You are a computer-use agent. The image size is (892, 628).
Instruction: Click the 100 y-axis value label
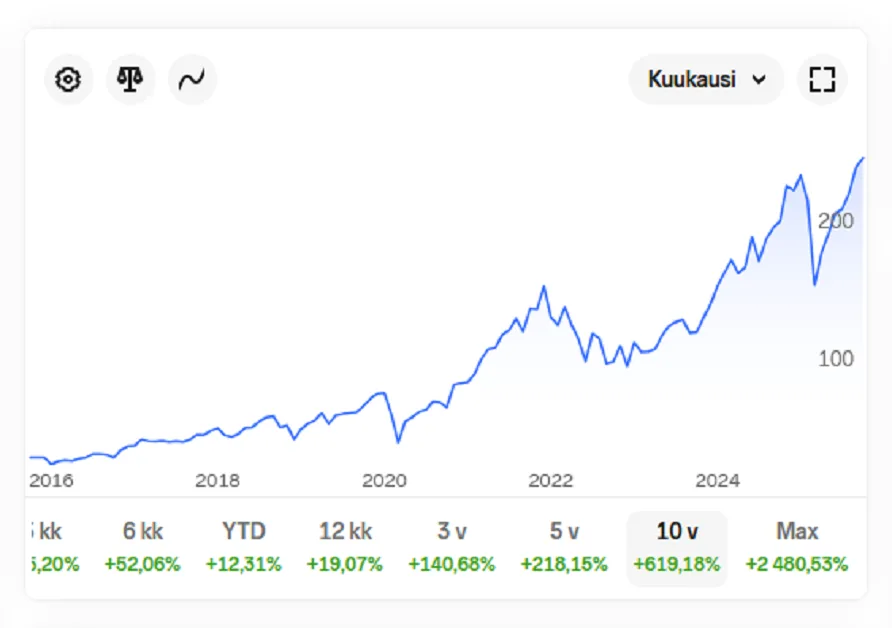pyautogui.click(x=835, y=359)
